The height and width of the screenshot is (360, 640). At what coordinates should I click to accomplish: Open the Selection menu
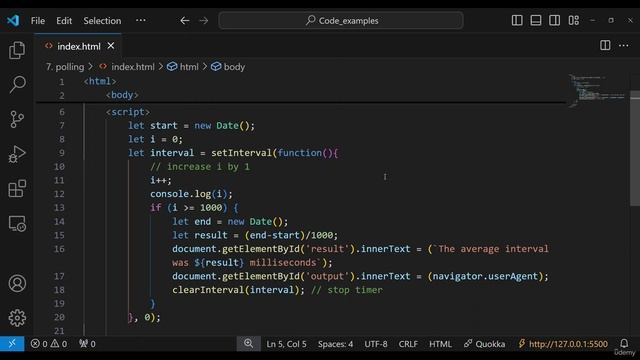click(102, 20)
